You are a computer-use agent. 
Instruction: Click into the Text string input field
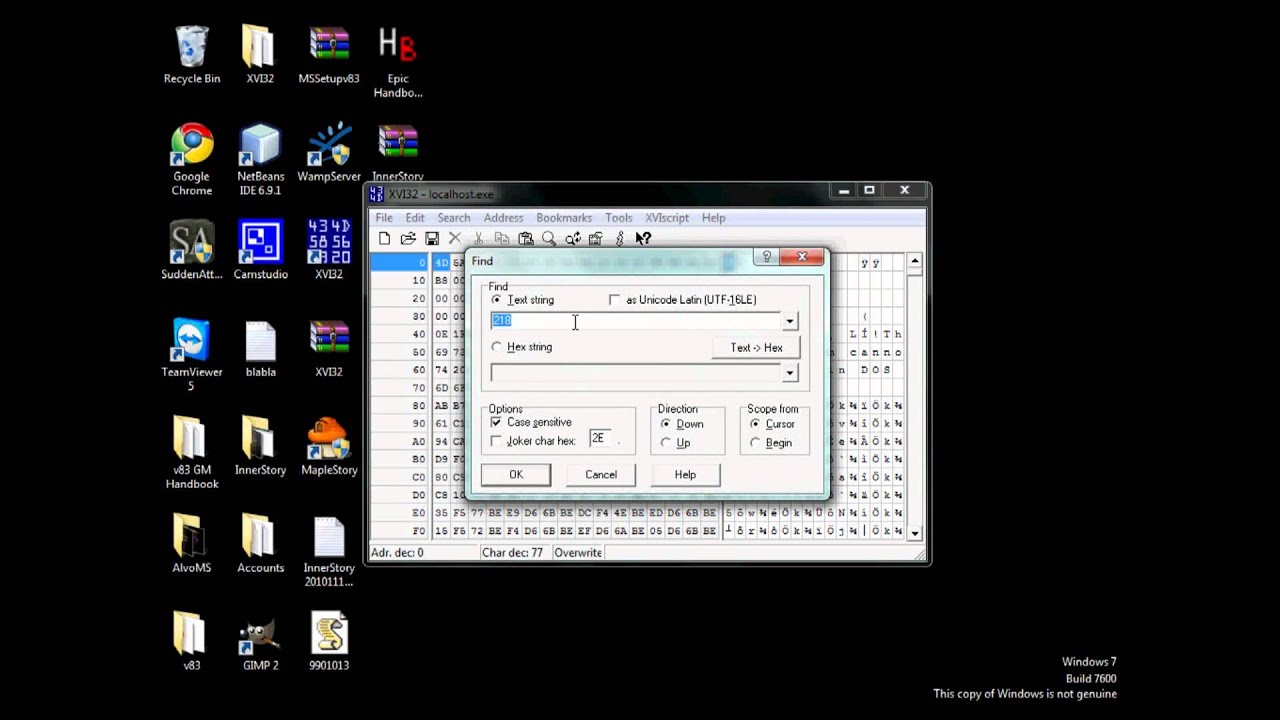click(x=636, y=321)
